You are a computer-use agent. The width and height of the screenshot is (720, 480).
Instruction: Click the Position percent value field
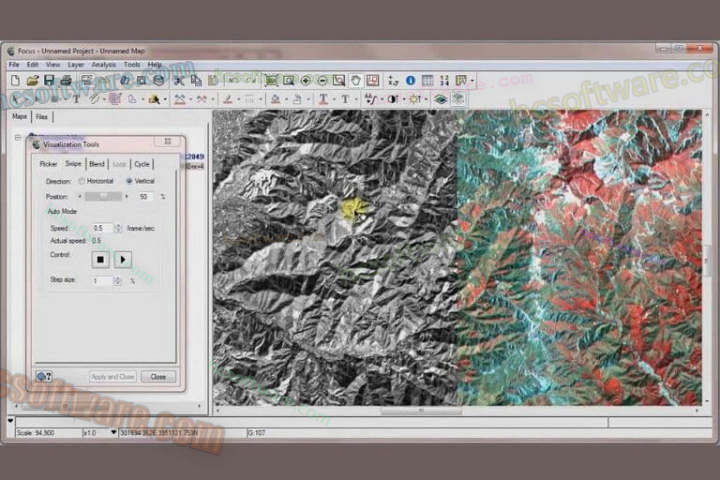pos(145,197)
